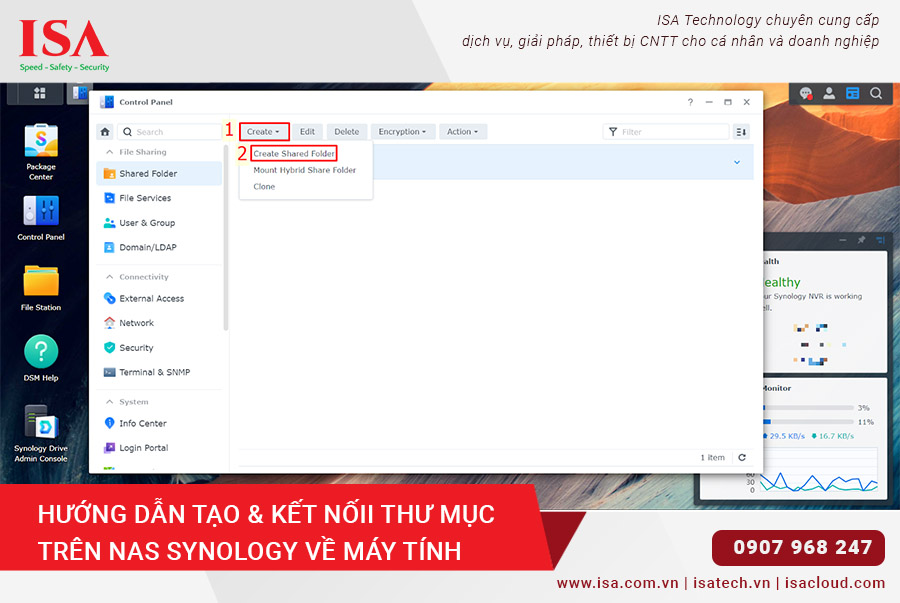Viewport: 900px width, 603px height.
Task: Open File Services settings
Action: coord(159,198)
